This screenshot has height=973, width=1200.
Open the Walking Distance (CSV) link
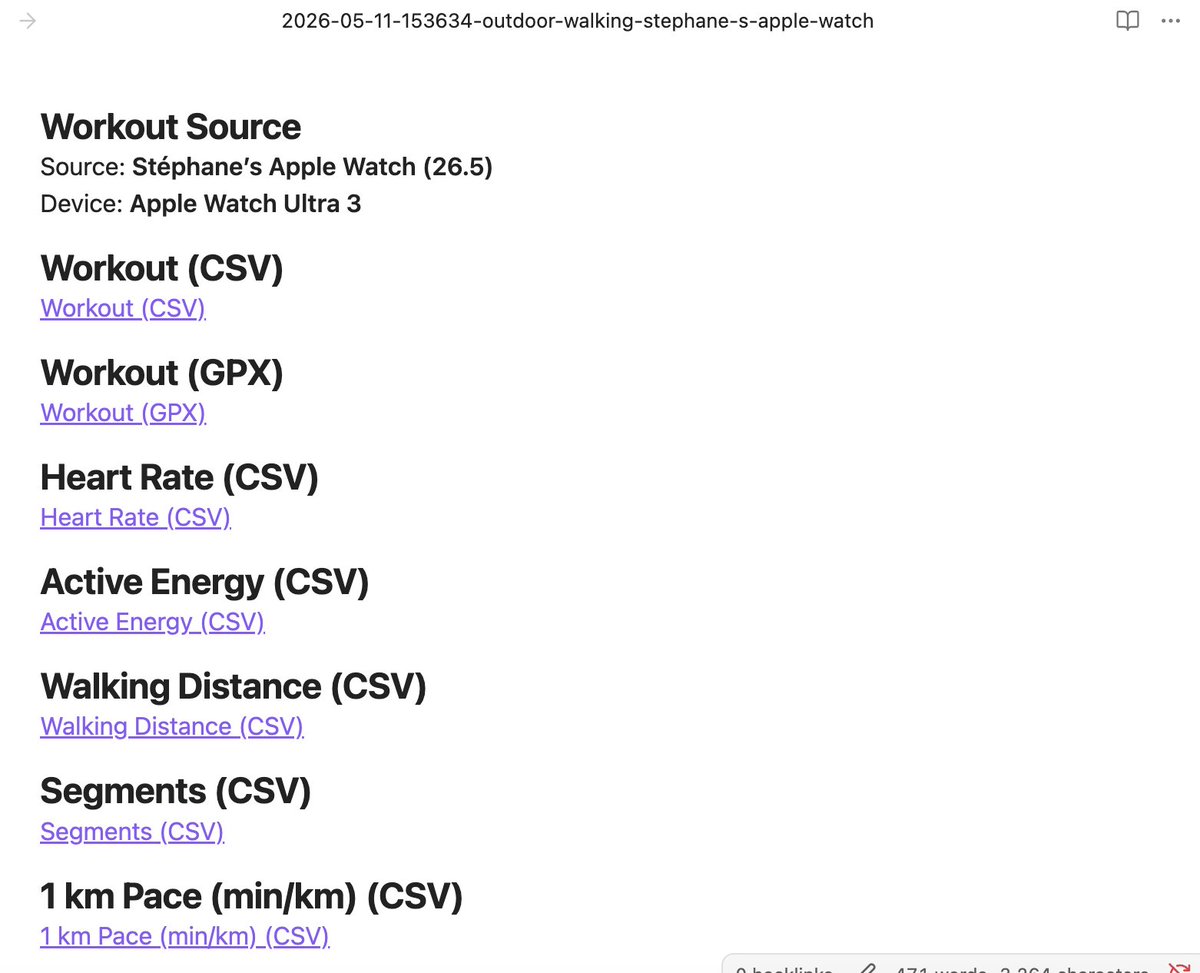click(172, 727)
